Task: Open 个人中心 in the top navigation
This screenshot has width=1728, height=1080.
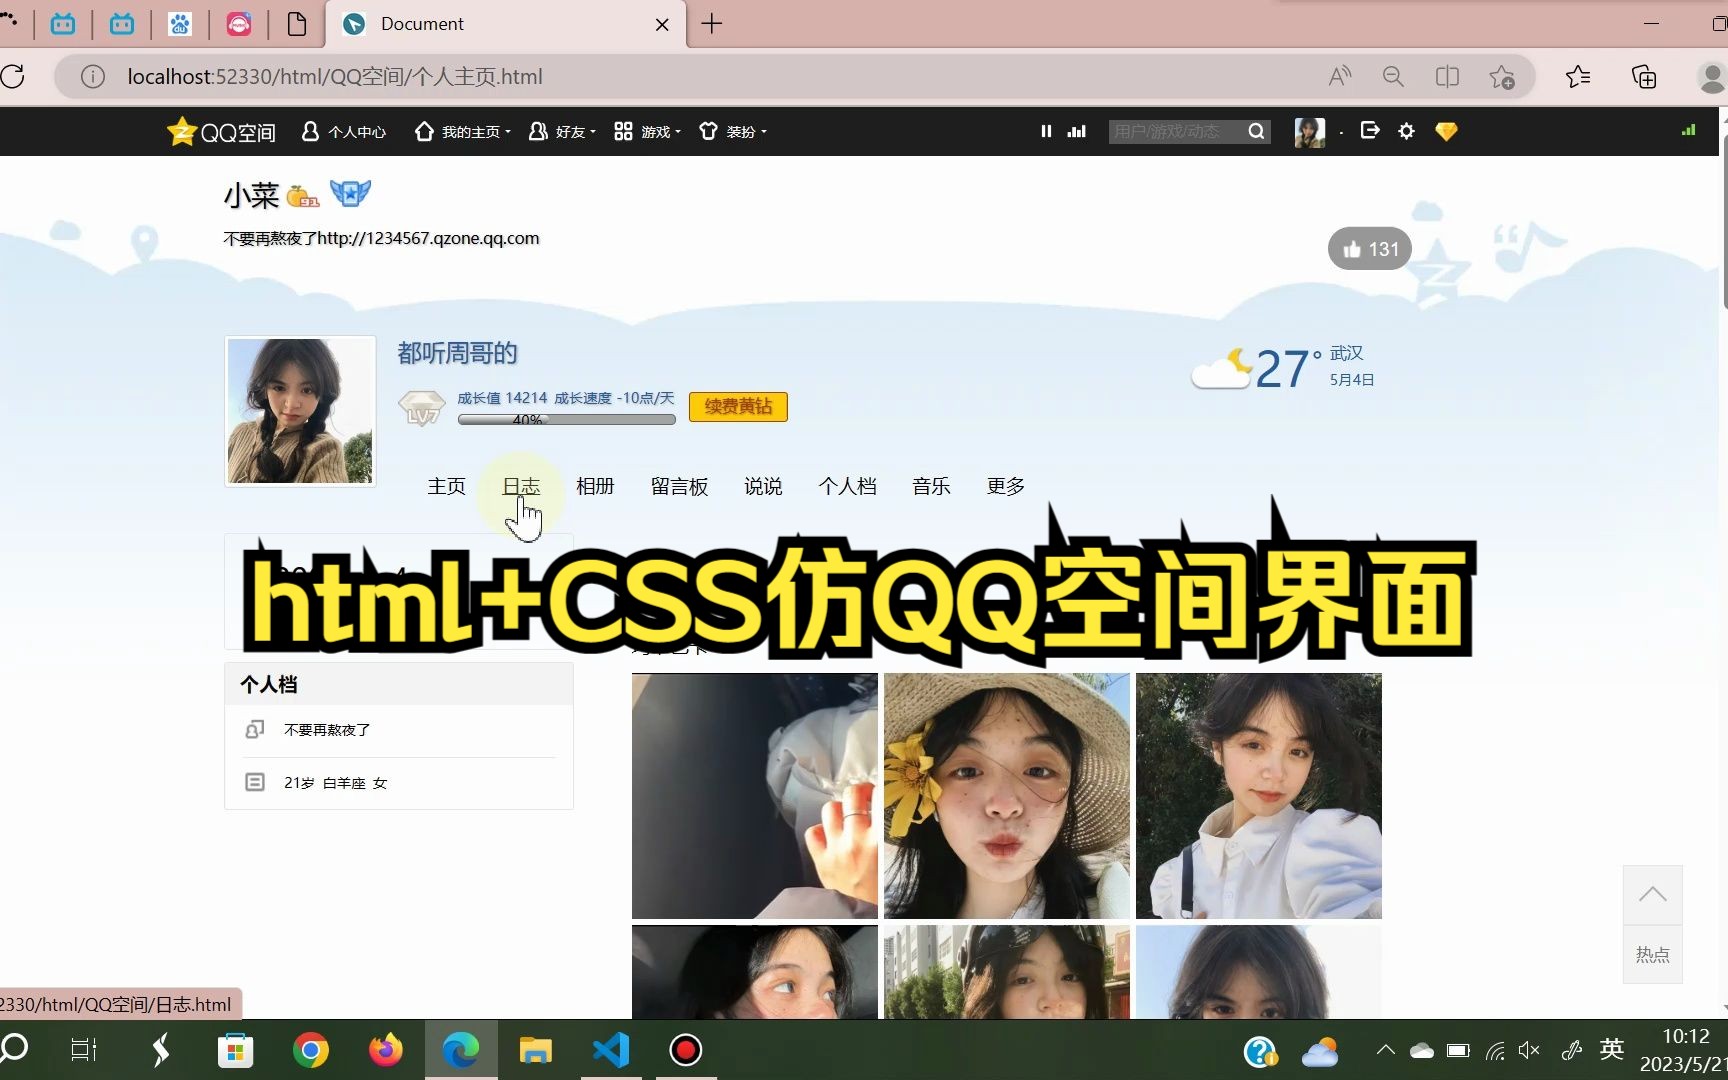Action: 344,131
